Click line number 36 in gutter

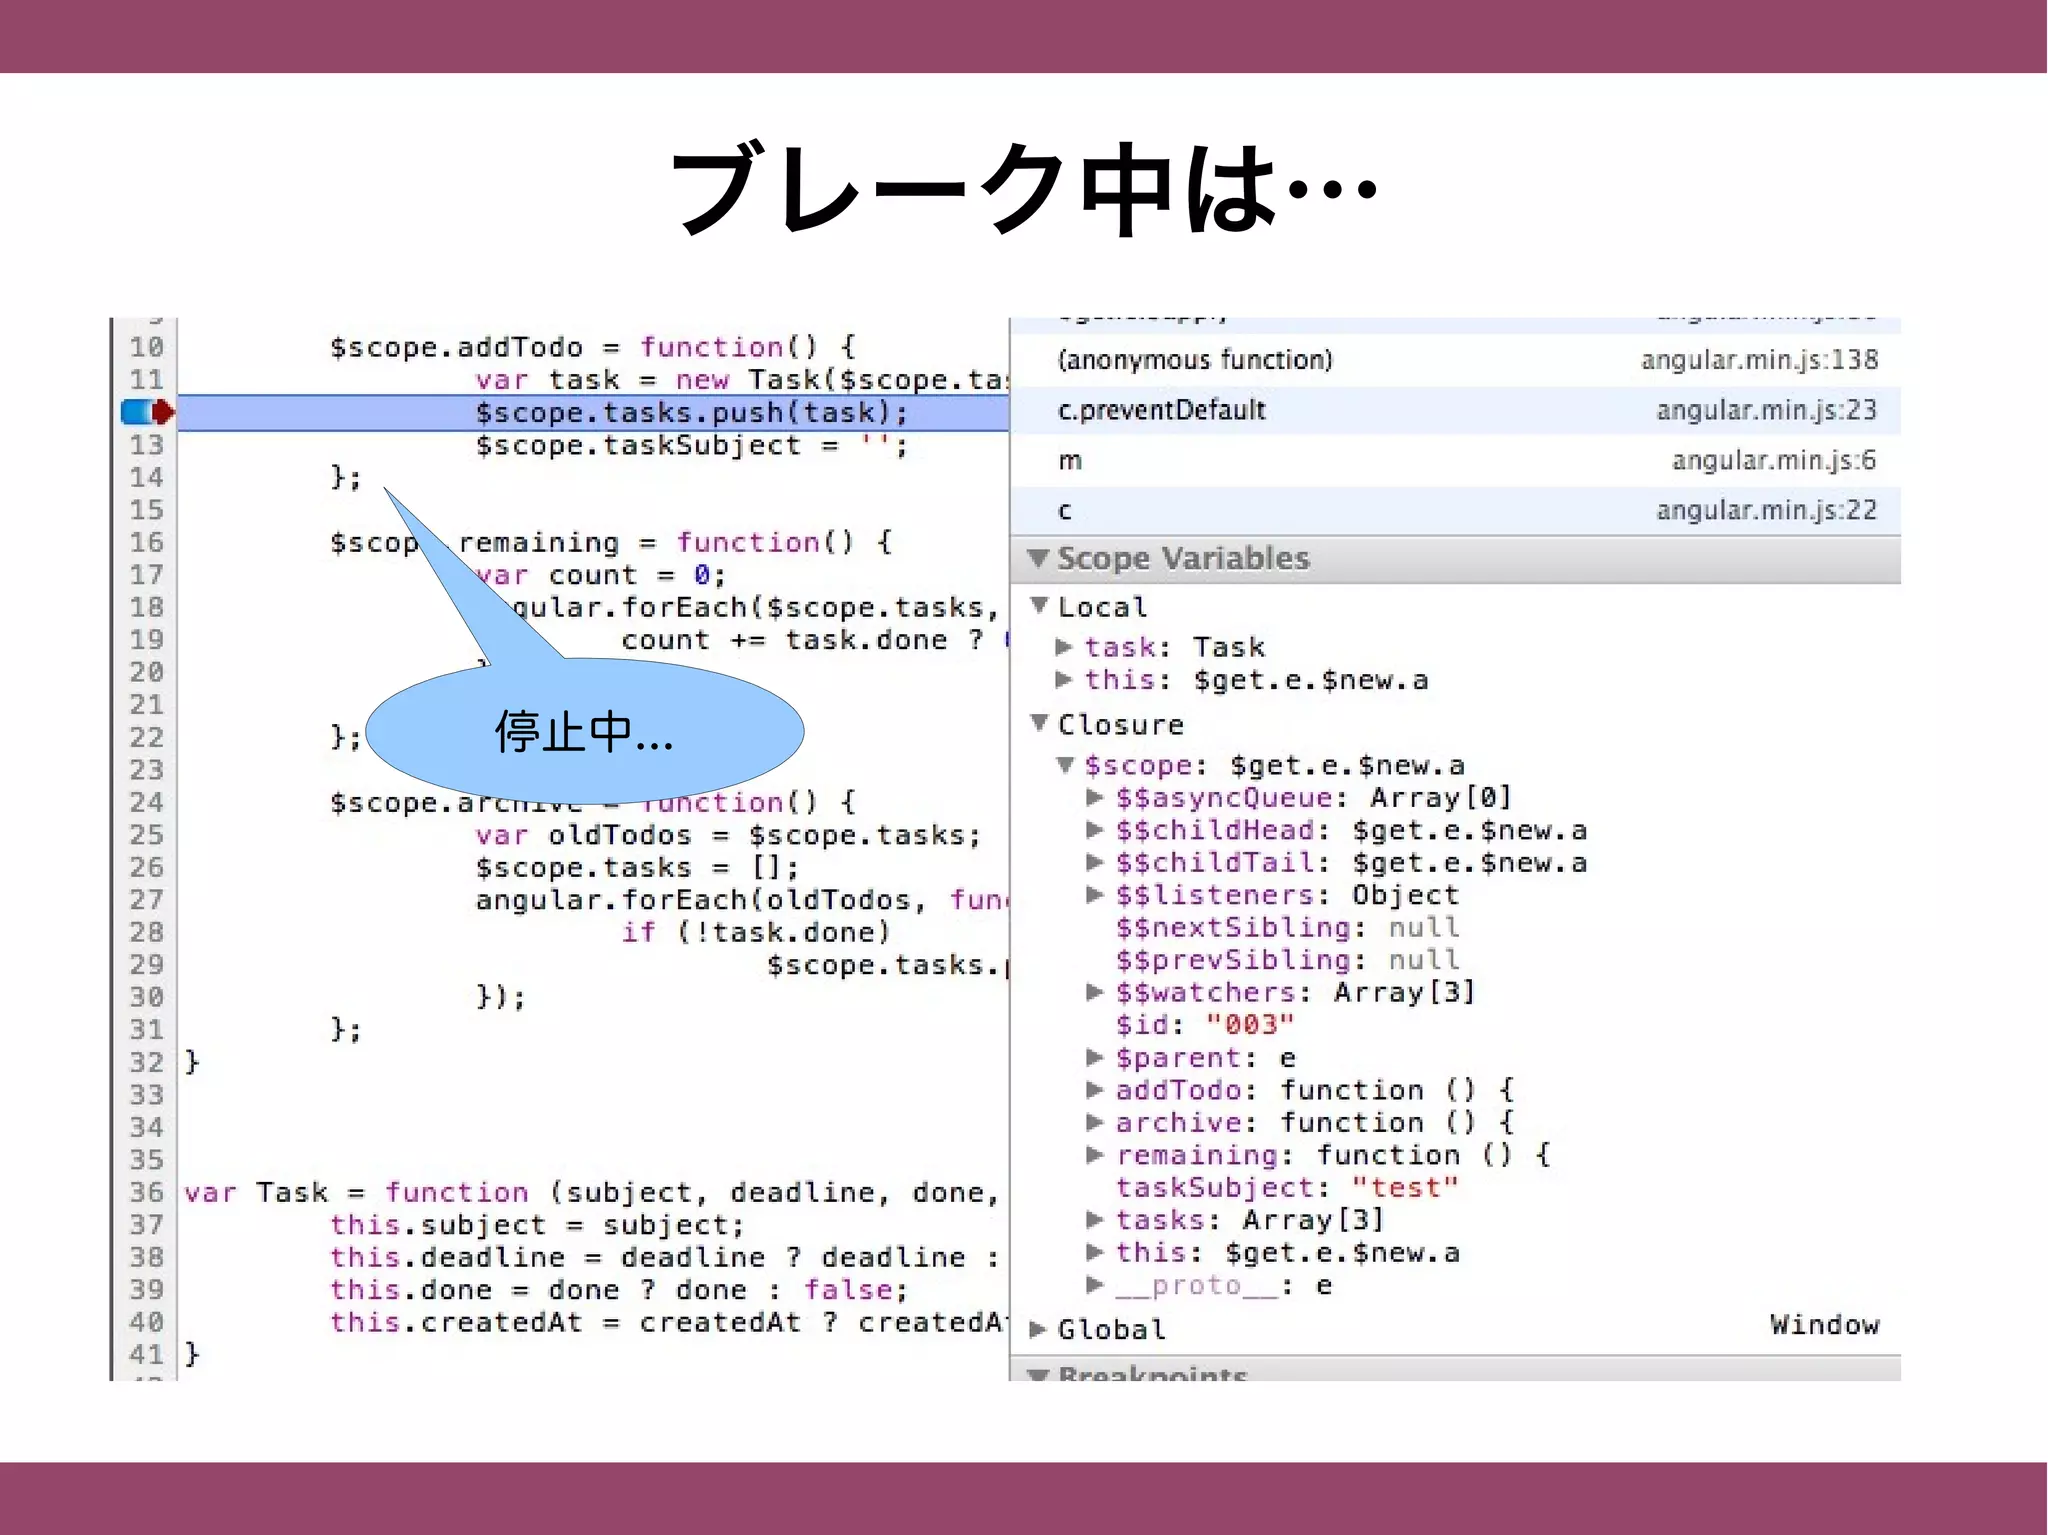(146, 1192)
